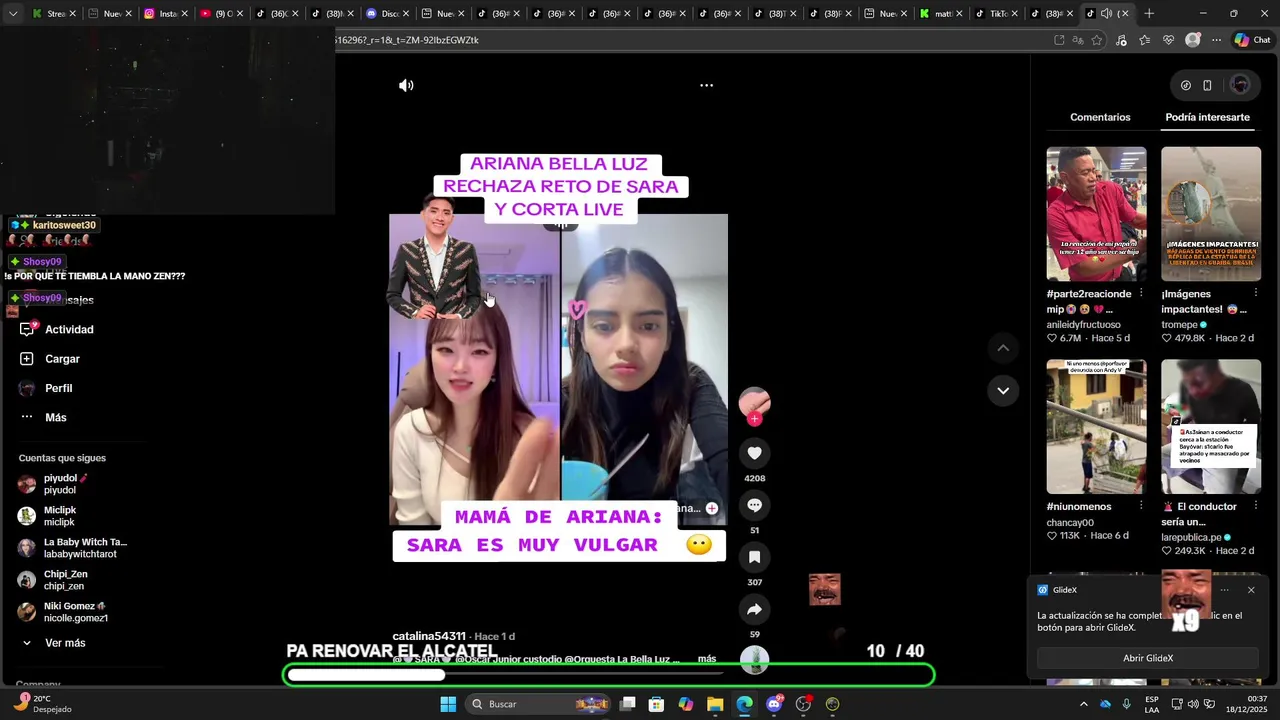The image size is (1280, 720).
Task: Open the 'El conductor sería un...' thumbnail
Action: [x=1211, y=427]
